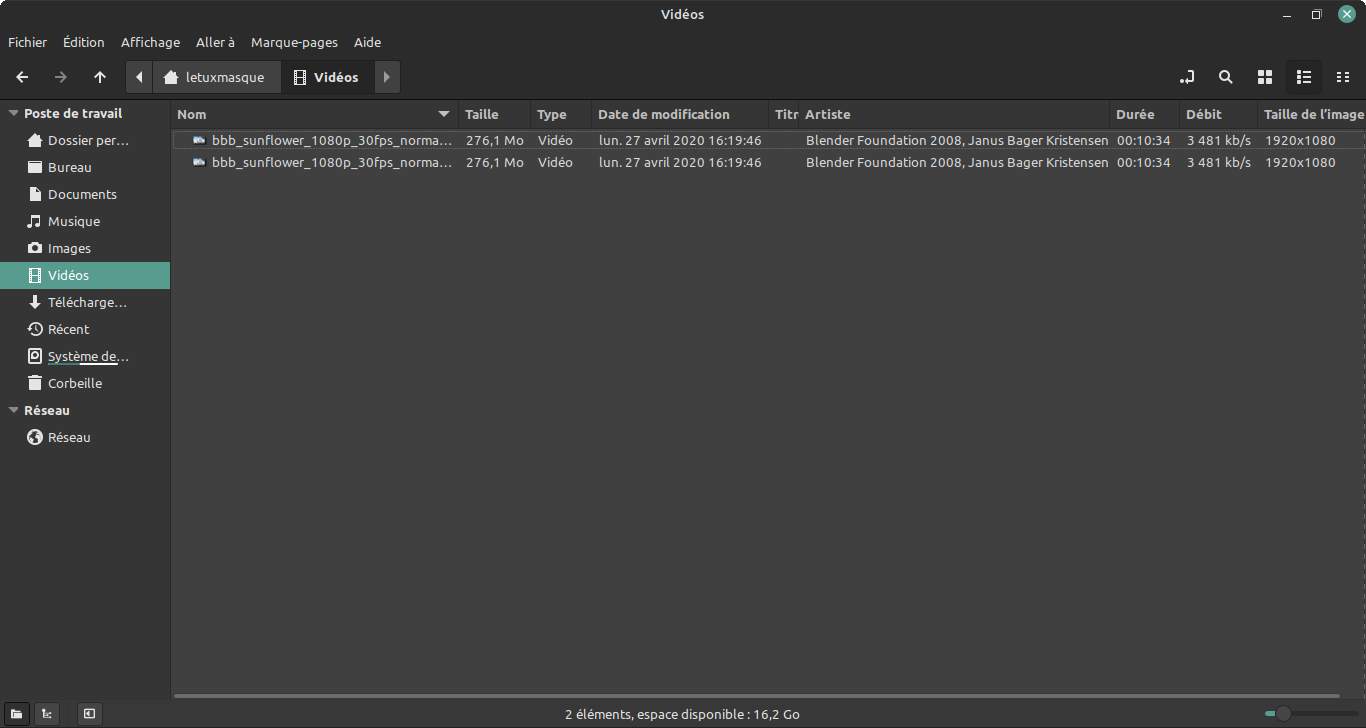Screen dimensions: 1366x728
Task: Switch to icon grid view
Action: point(1264,77)
